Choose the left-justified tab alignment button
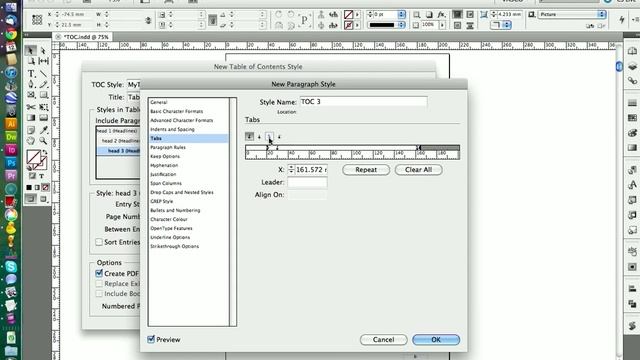The height and width of the screenshot is (360, 640). click(x=249, y=136)
